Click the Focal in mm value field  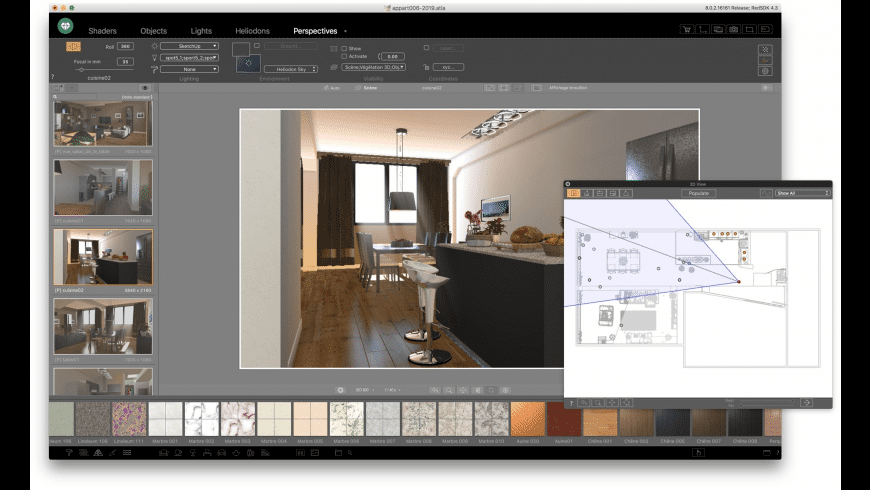pos(125,62)
